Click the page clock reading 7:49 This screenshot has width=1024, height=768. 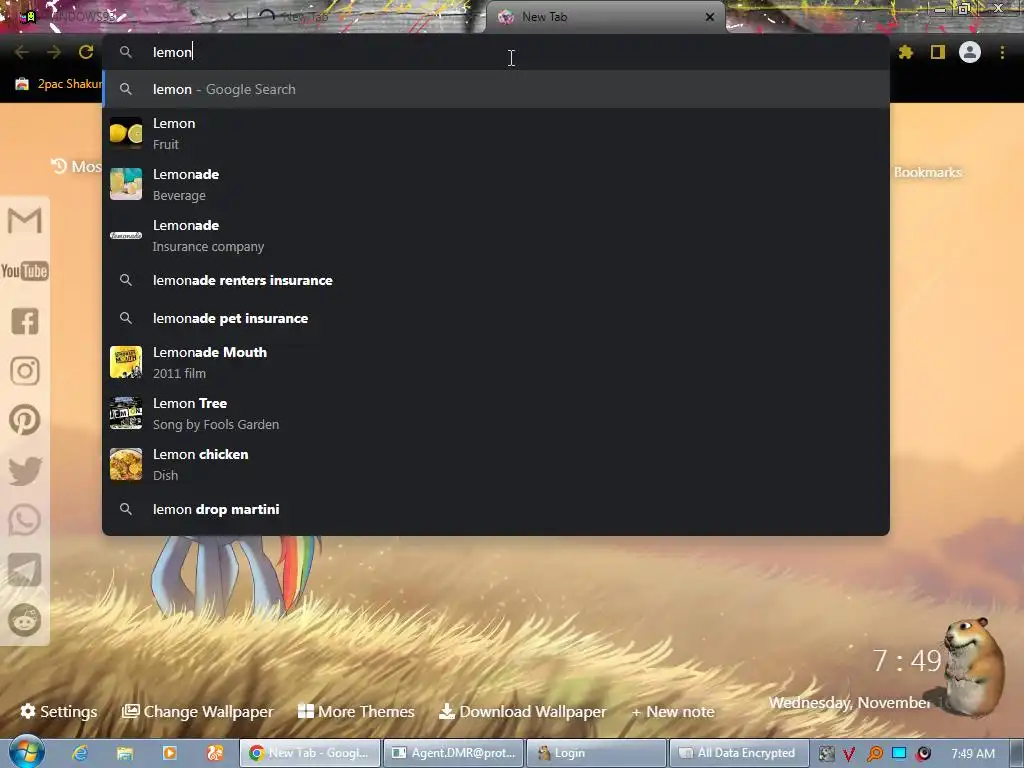[x=908, y=661]
